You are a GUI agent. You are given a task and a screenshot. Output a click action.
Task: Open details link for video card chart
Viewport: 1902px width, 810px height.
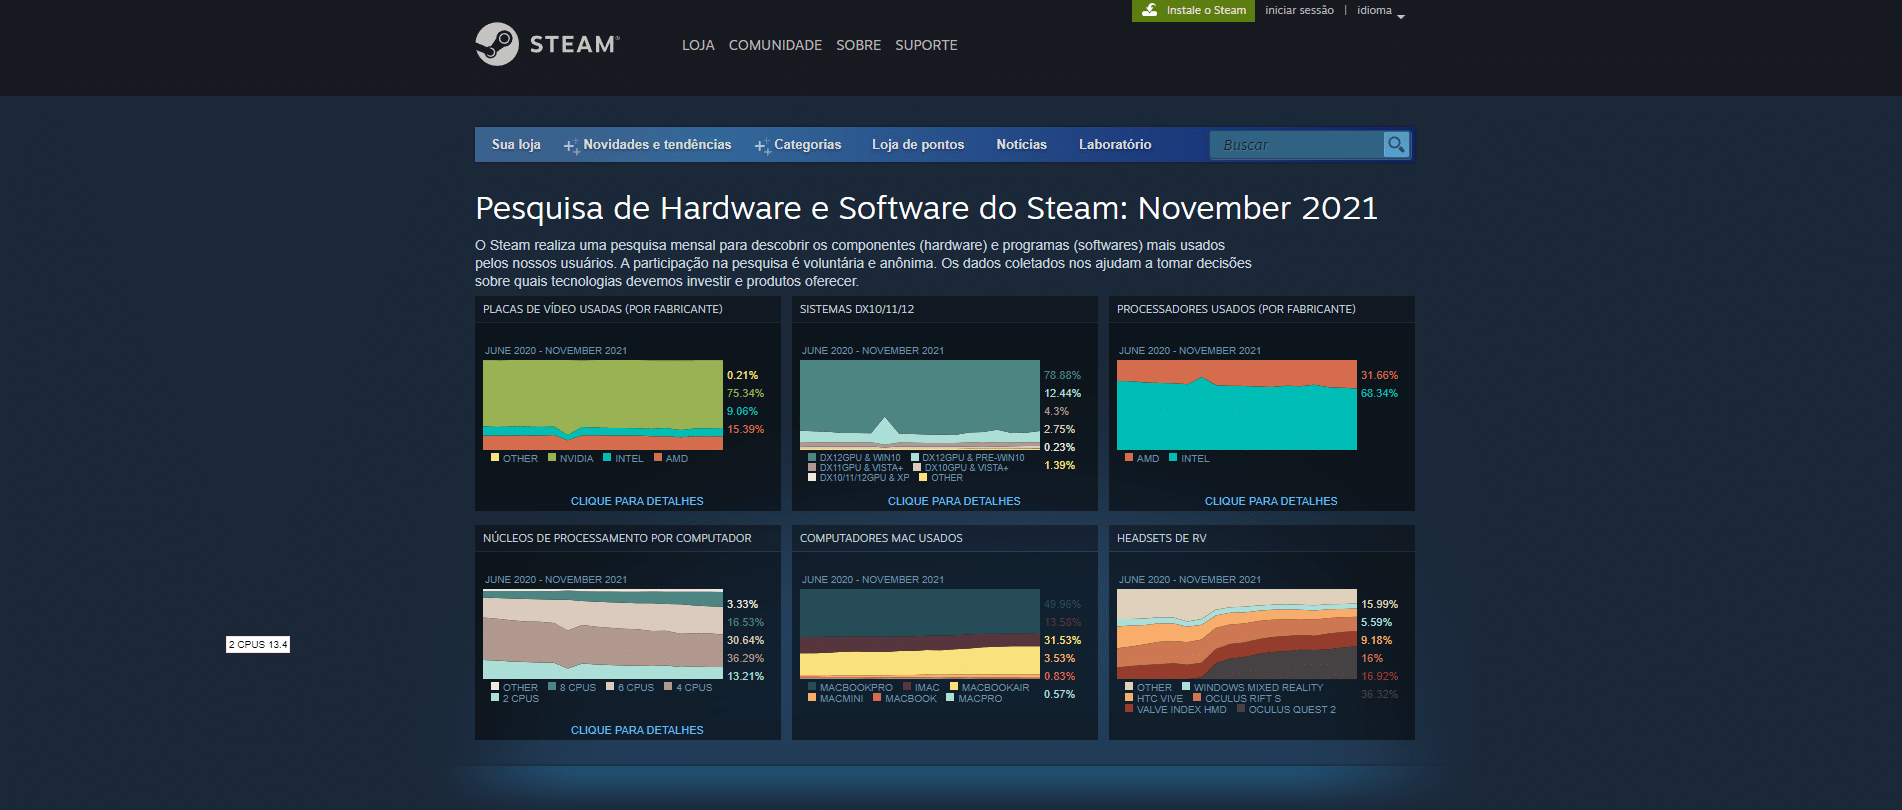point(637,501)
